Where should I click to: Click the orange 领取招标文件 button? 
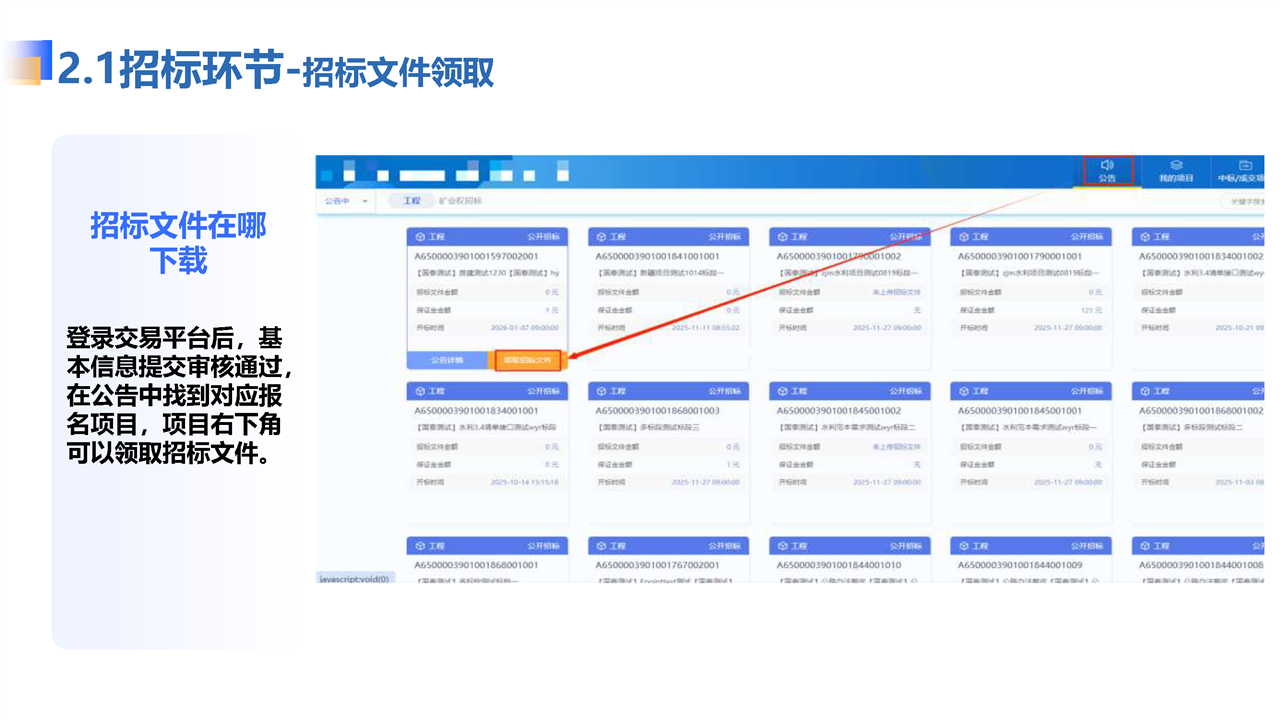pyautogui.click(x=528, y=360)
